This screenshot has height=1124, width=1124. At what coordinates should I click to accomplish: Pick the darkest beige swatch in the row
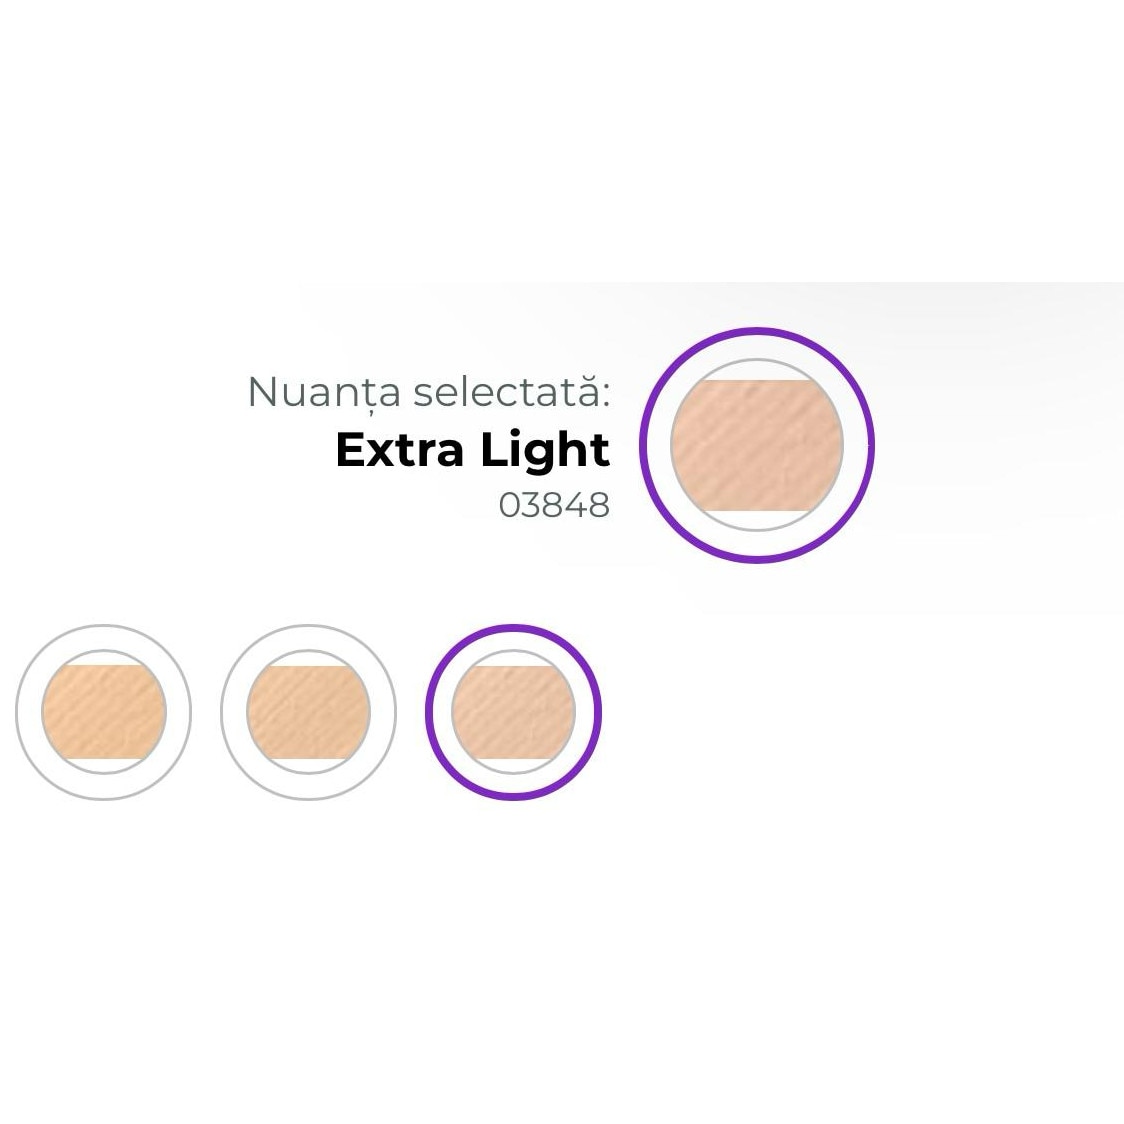point(104,713)
